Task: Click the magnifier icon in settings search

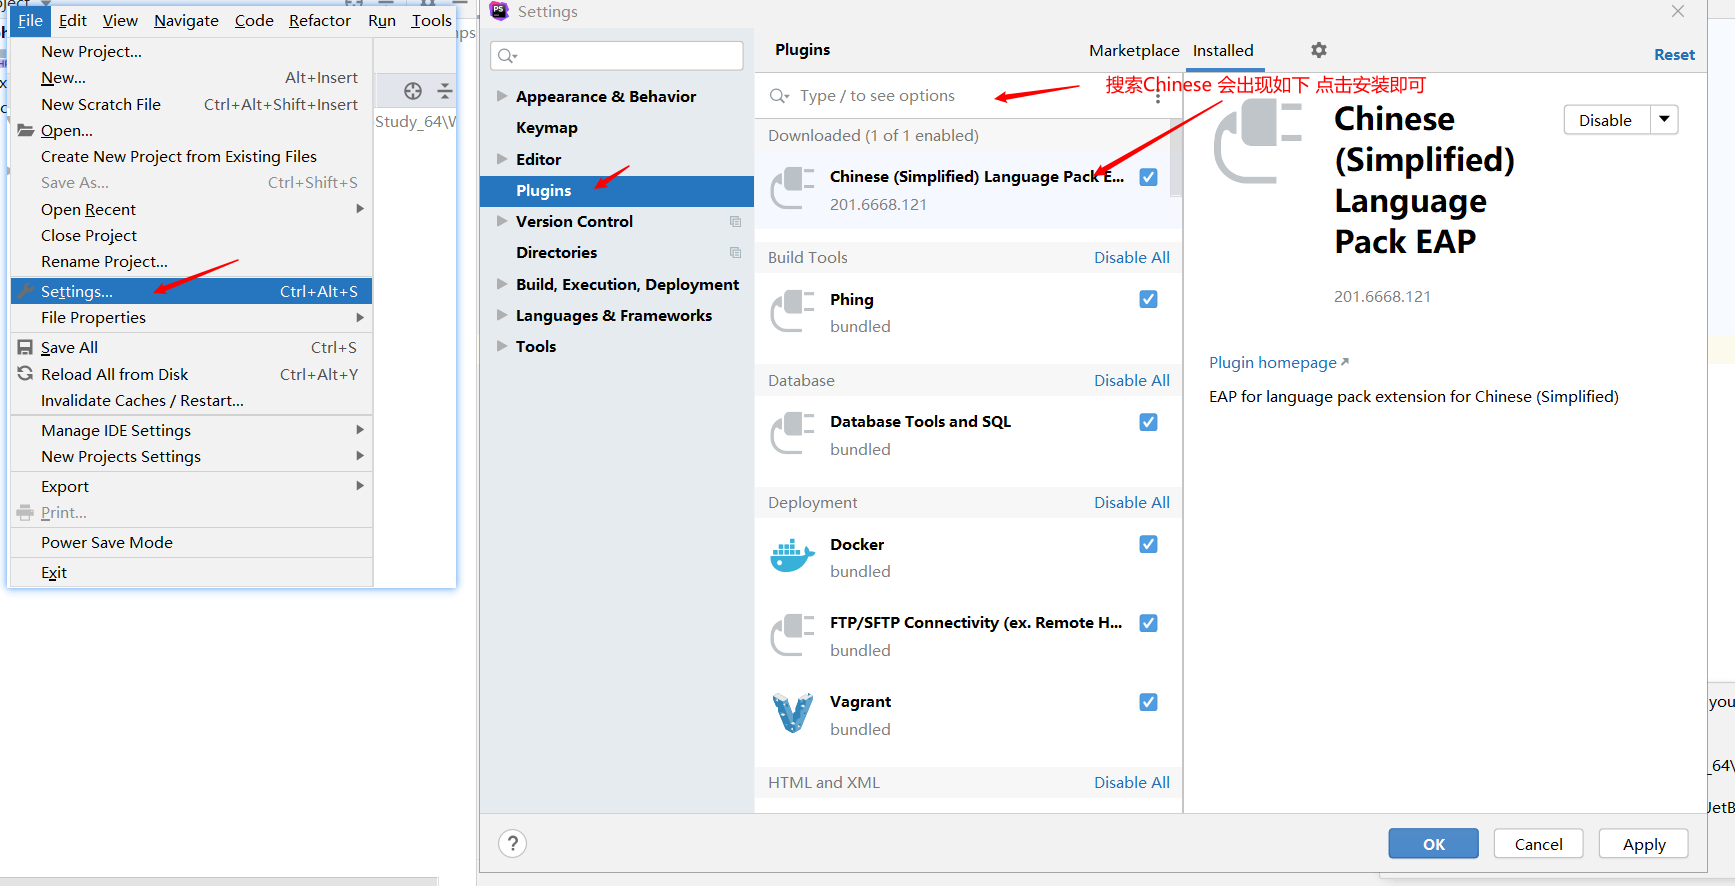Action: (507, 56)
